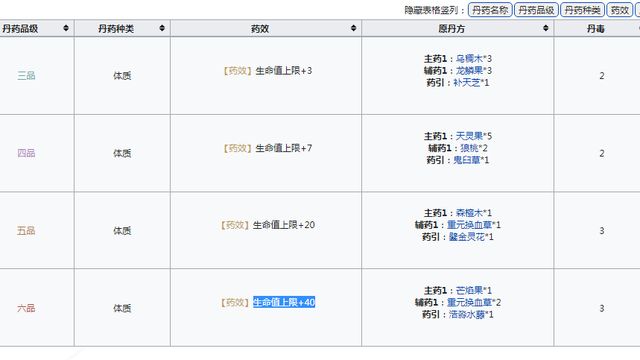
Task: Click 体质 in the 三品 row
Action: coord(122,76)
